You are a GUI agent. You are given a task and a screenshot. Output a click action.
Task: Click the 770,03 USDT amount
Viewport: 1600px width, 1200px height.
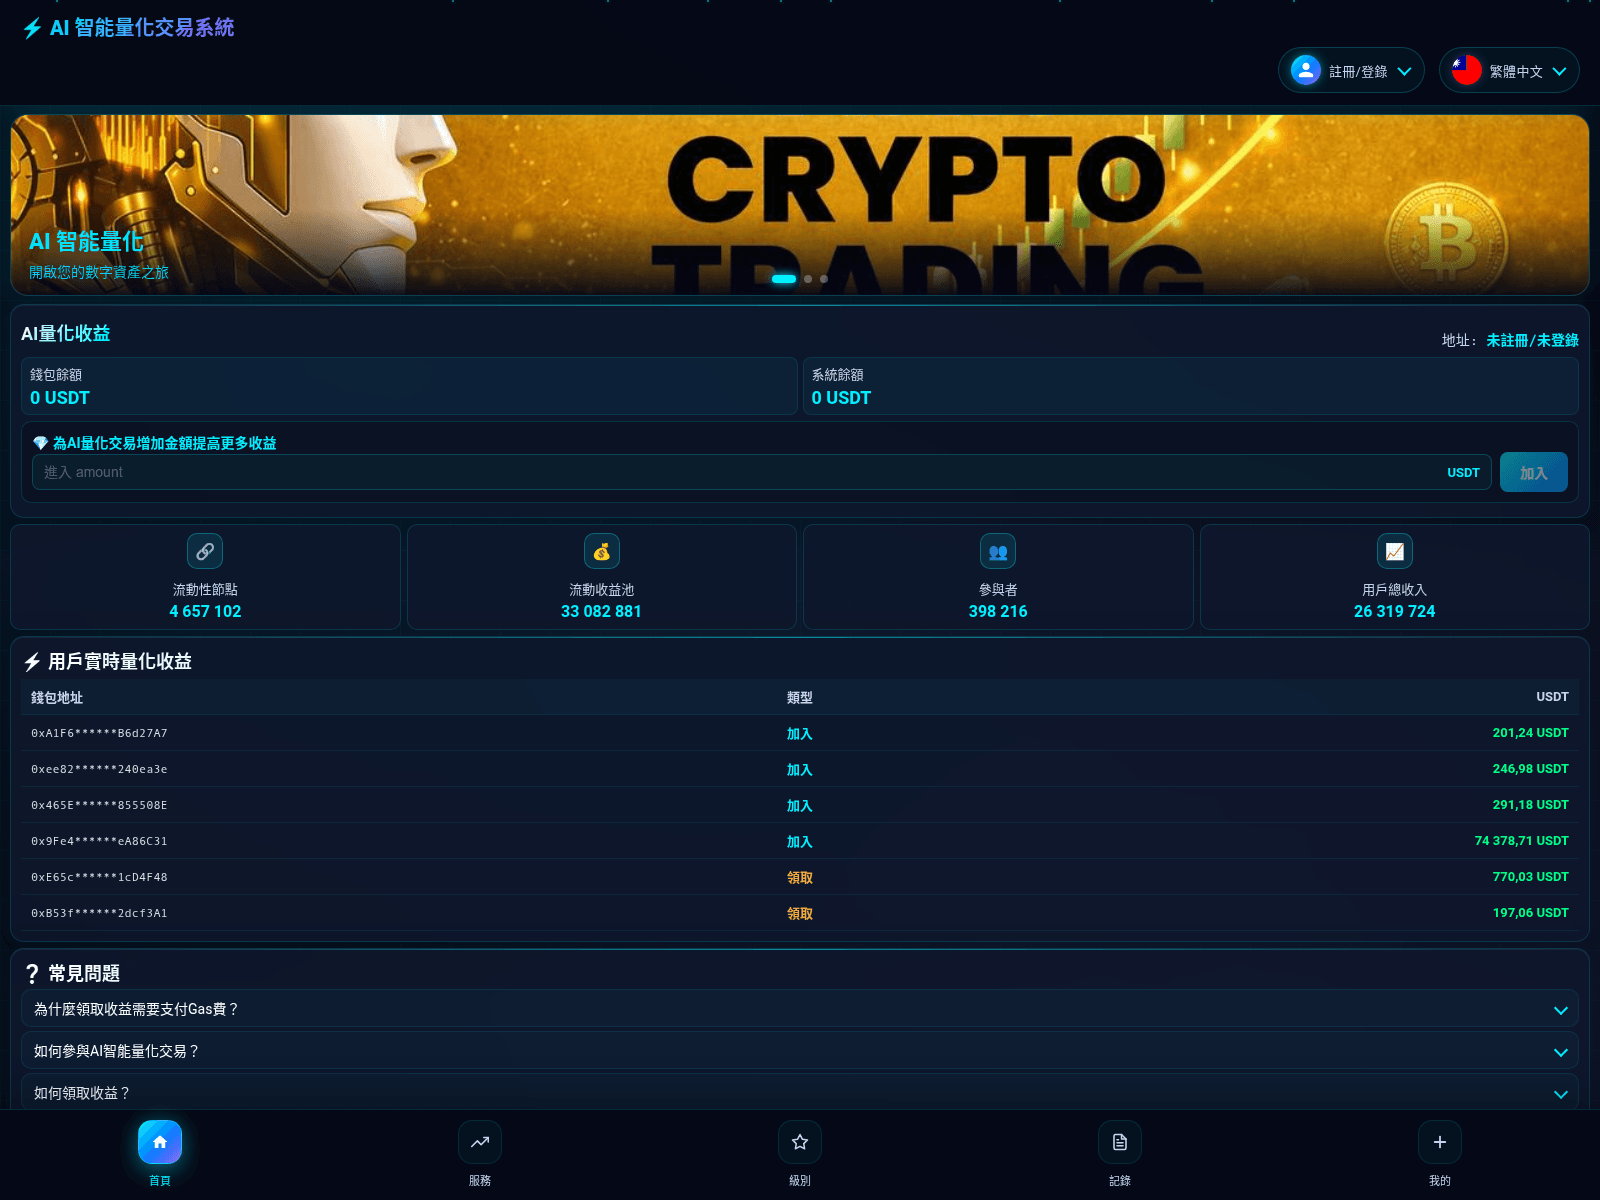coord(1530,877)
